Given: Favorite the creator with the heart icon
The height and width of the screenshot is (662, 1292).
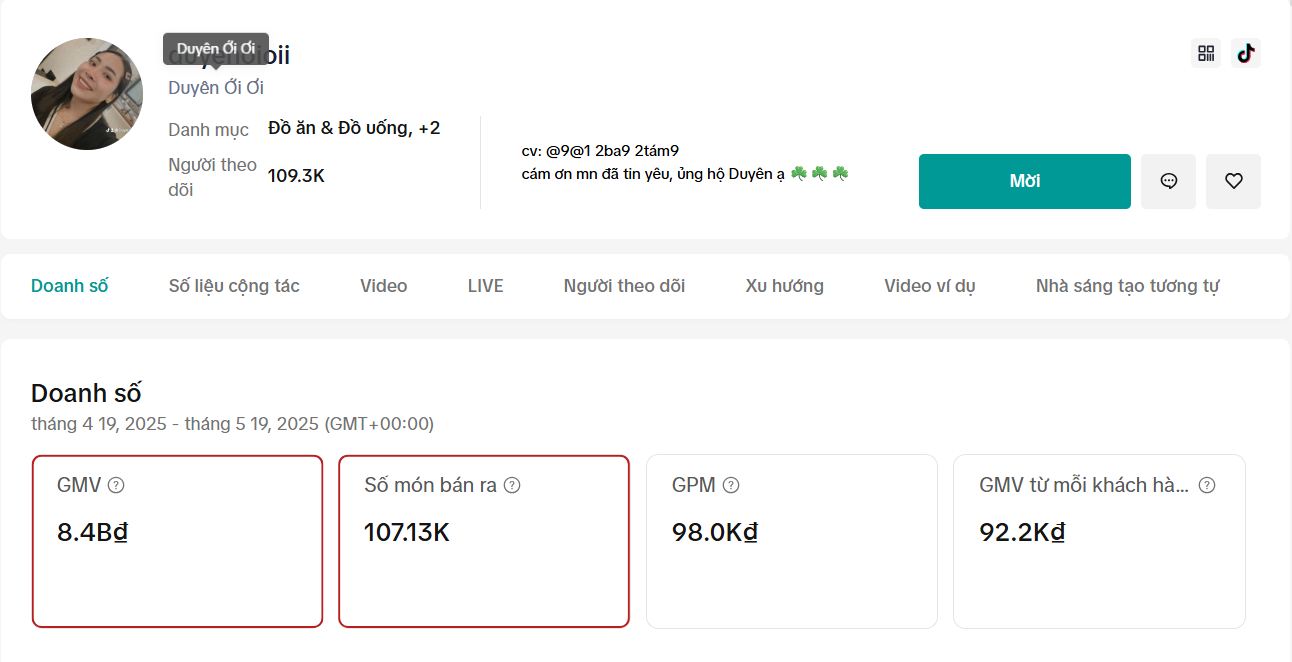Looking at the screenshot, I should point(1233,181).
